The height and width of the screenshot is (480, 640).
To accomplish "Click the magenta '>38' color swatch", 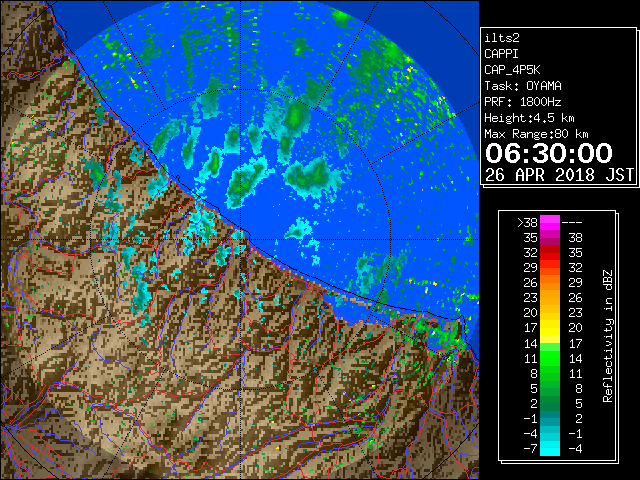I will click(x=550, y=223).
